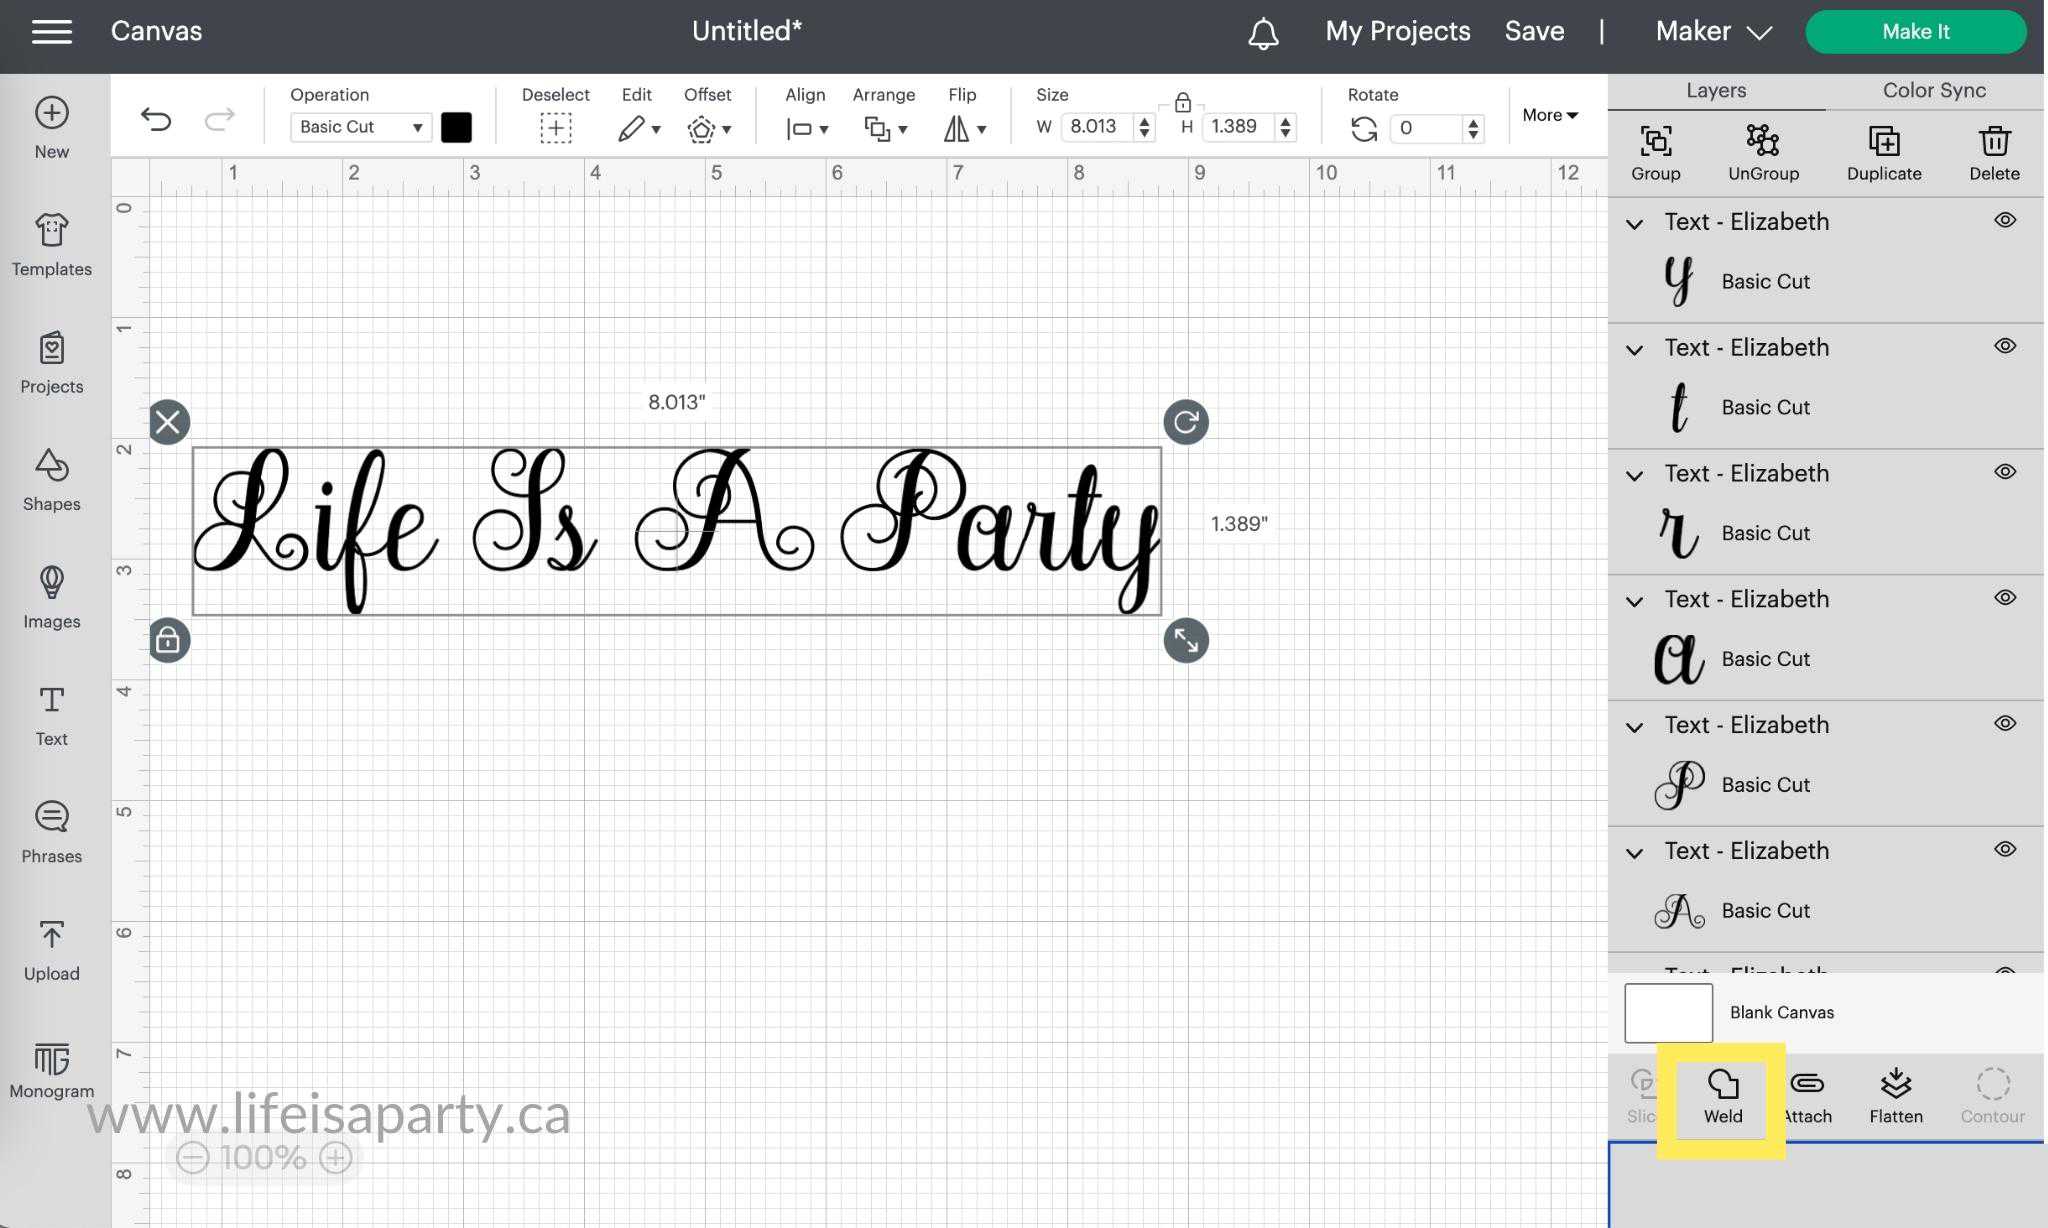Viewport: 2048px width, 1228px height.
Task: Click the Contour tool
Action: 1992,1097
